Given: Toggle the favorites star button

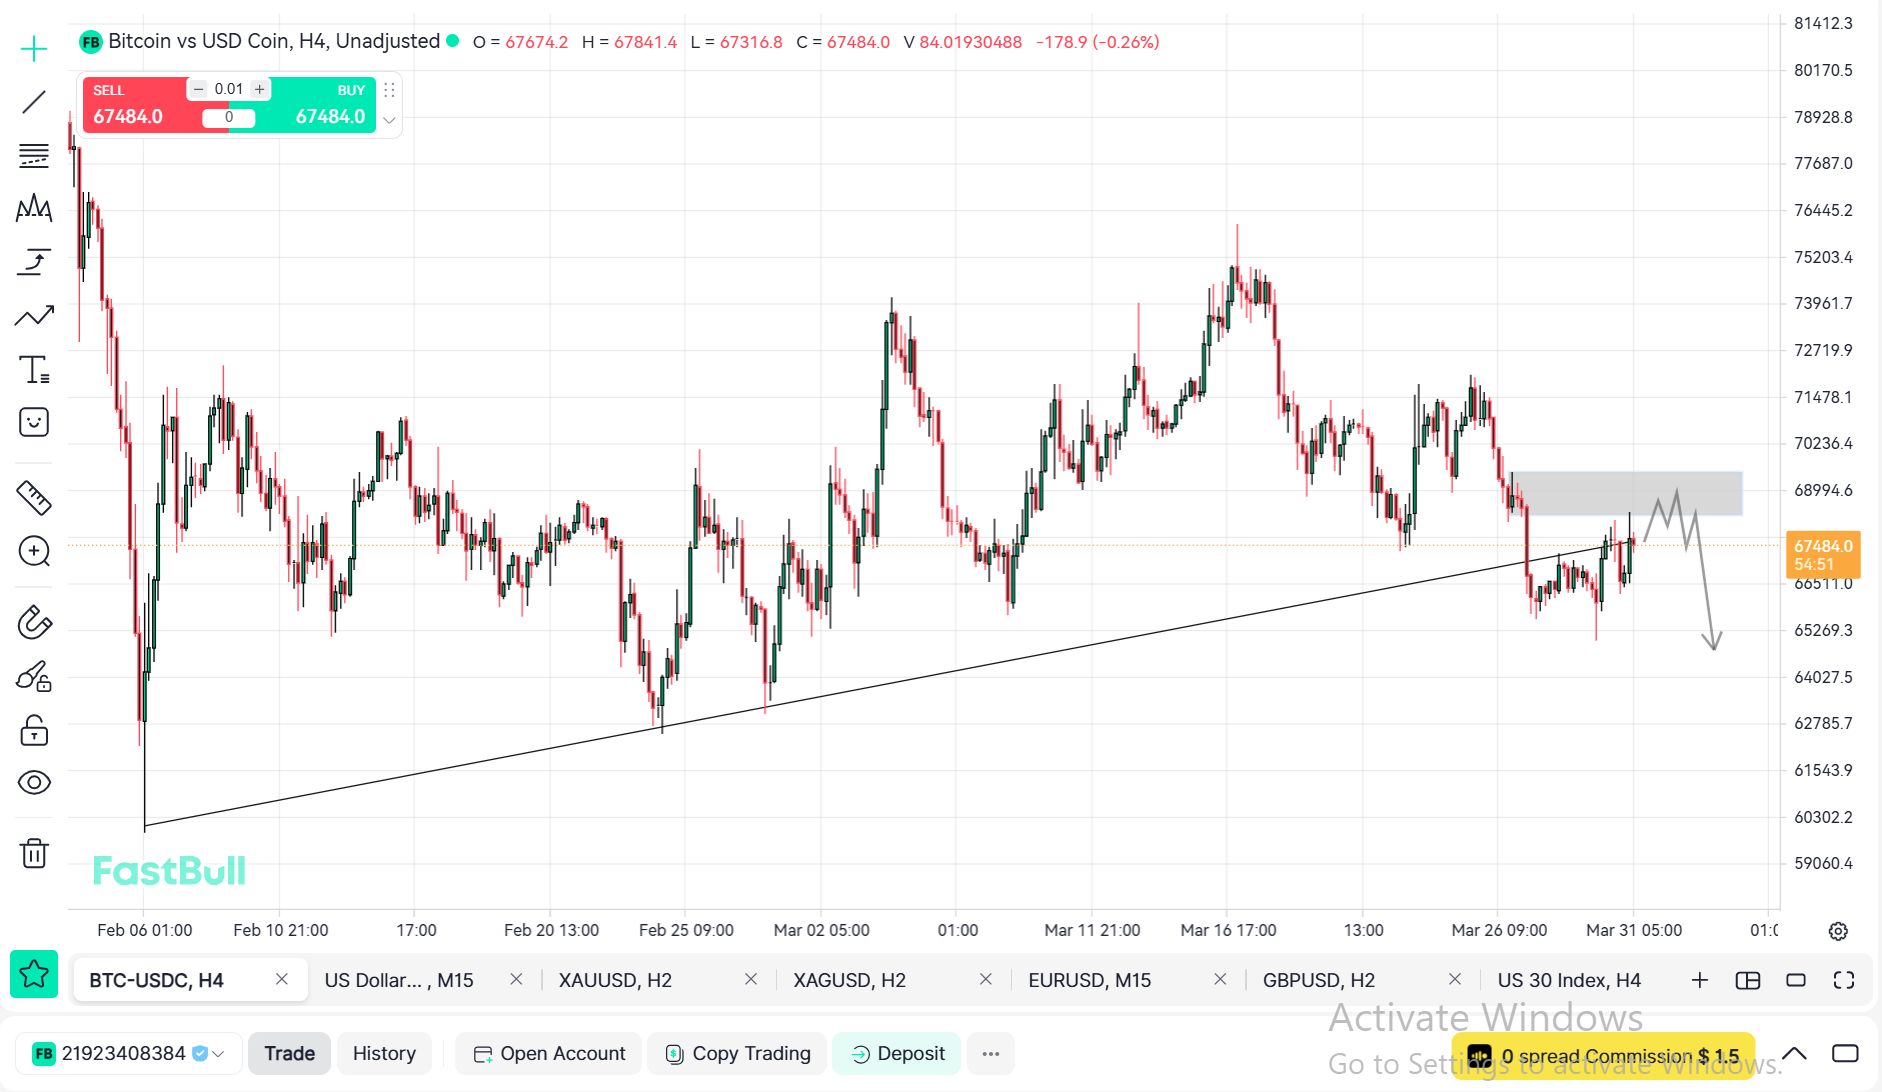Looking at the screenshot, I should point(34,974).
